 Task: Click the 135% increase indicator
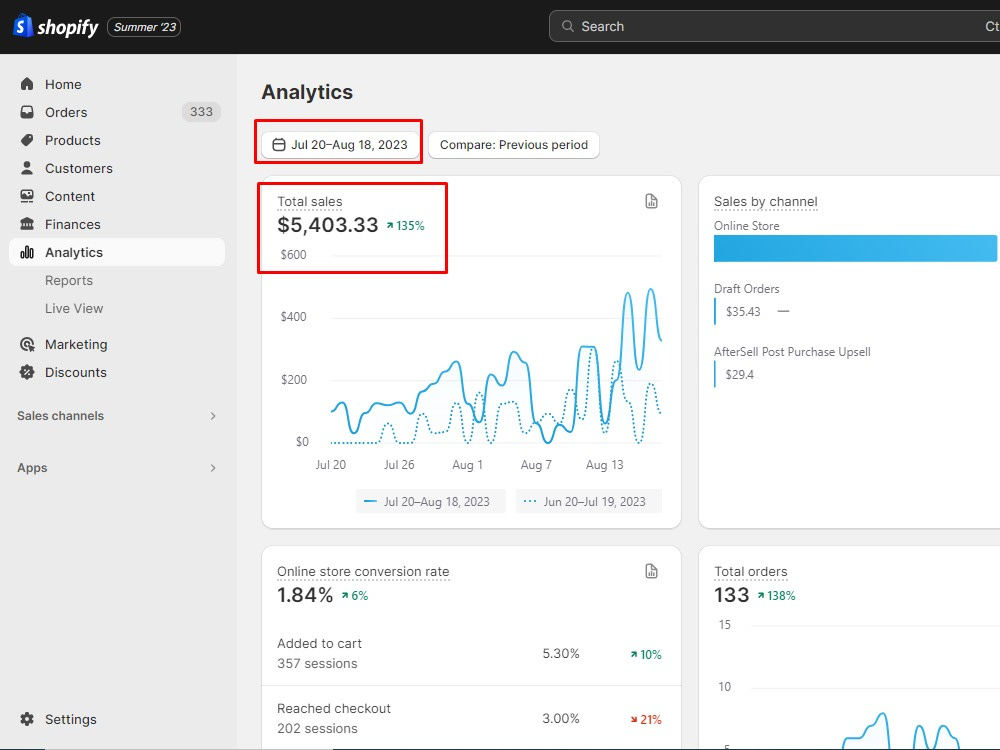pyautogui.click(x=406, y=226)
